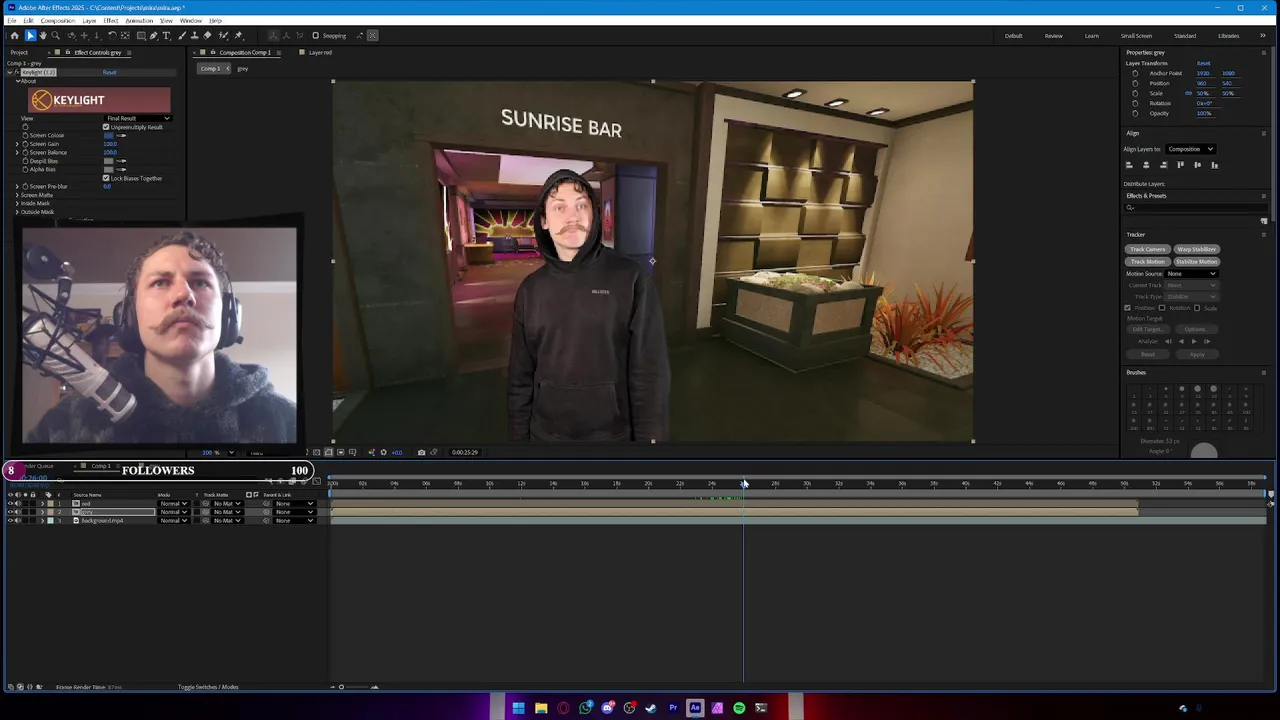Click the Stabilize Motion button
The height and width of the screenshot is (720, 1280).
pos(1196,261)
